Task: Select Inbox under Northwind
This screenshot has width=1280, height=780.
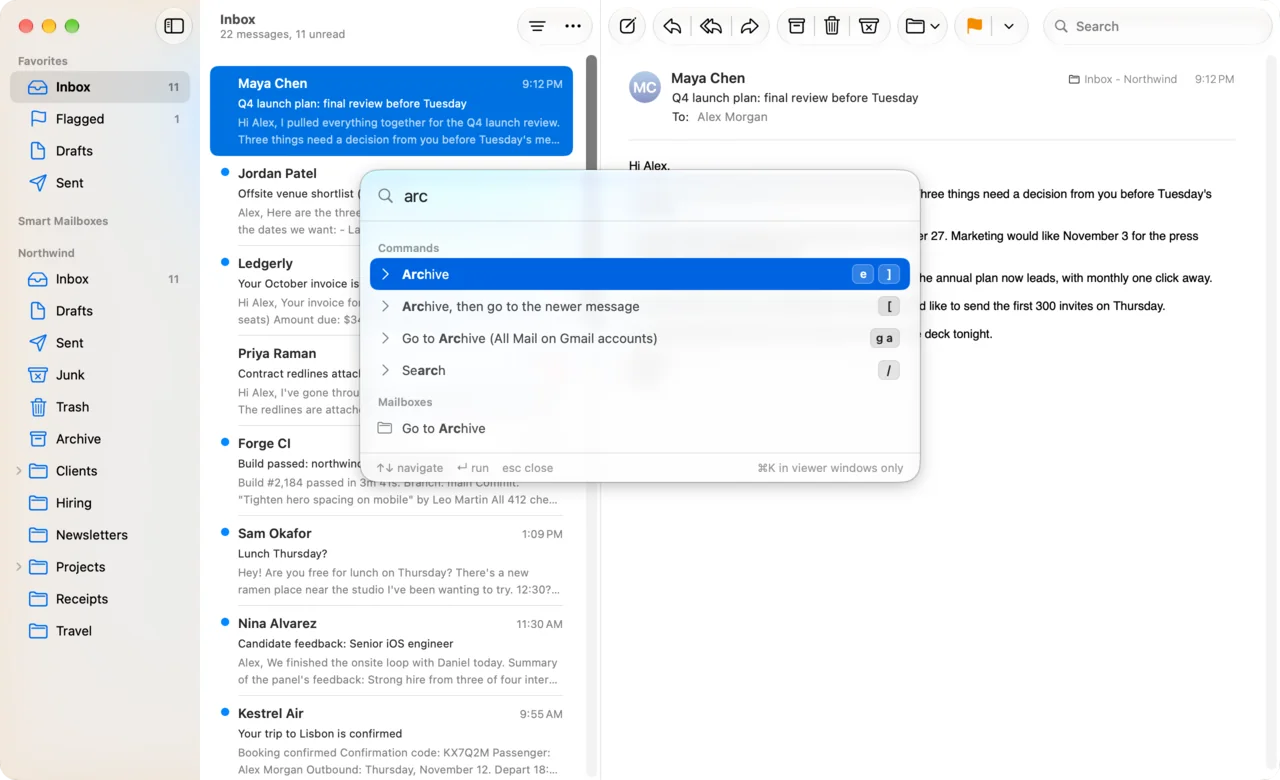Action: click(x=100, y=279)
